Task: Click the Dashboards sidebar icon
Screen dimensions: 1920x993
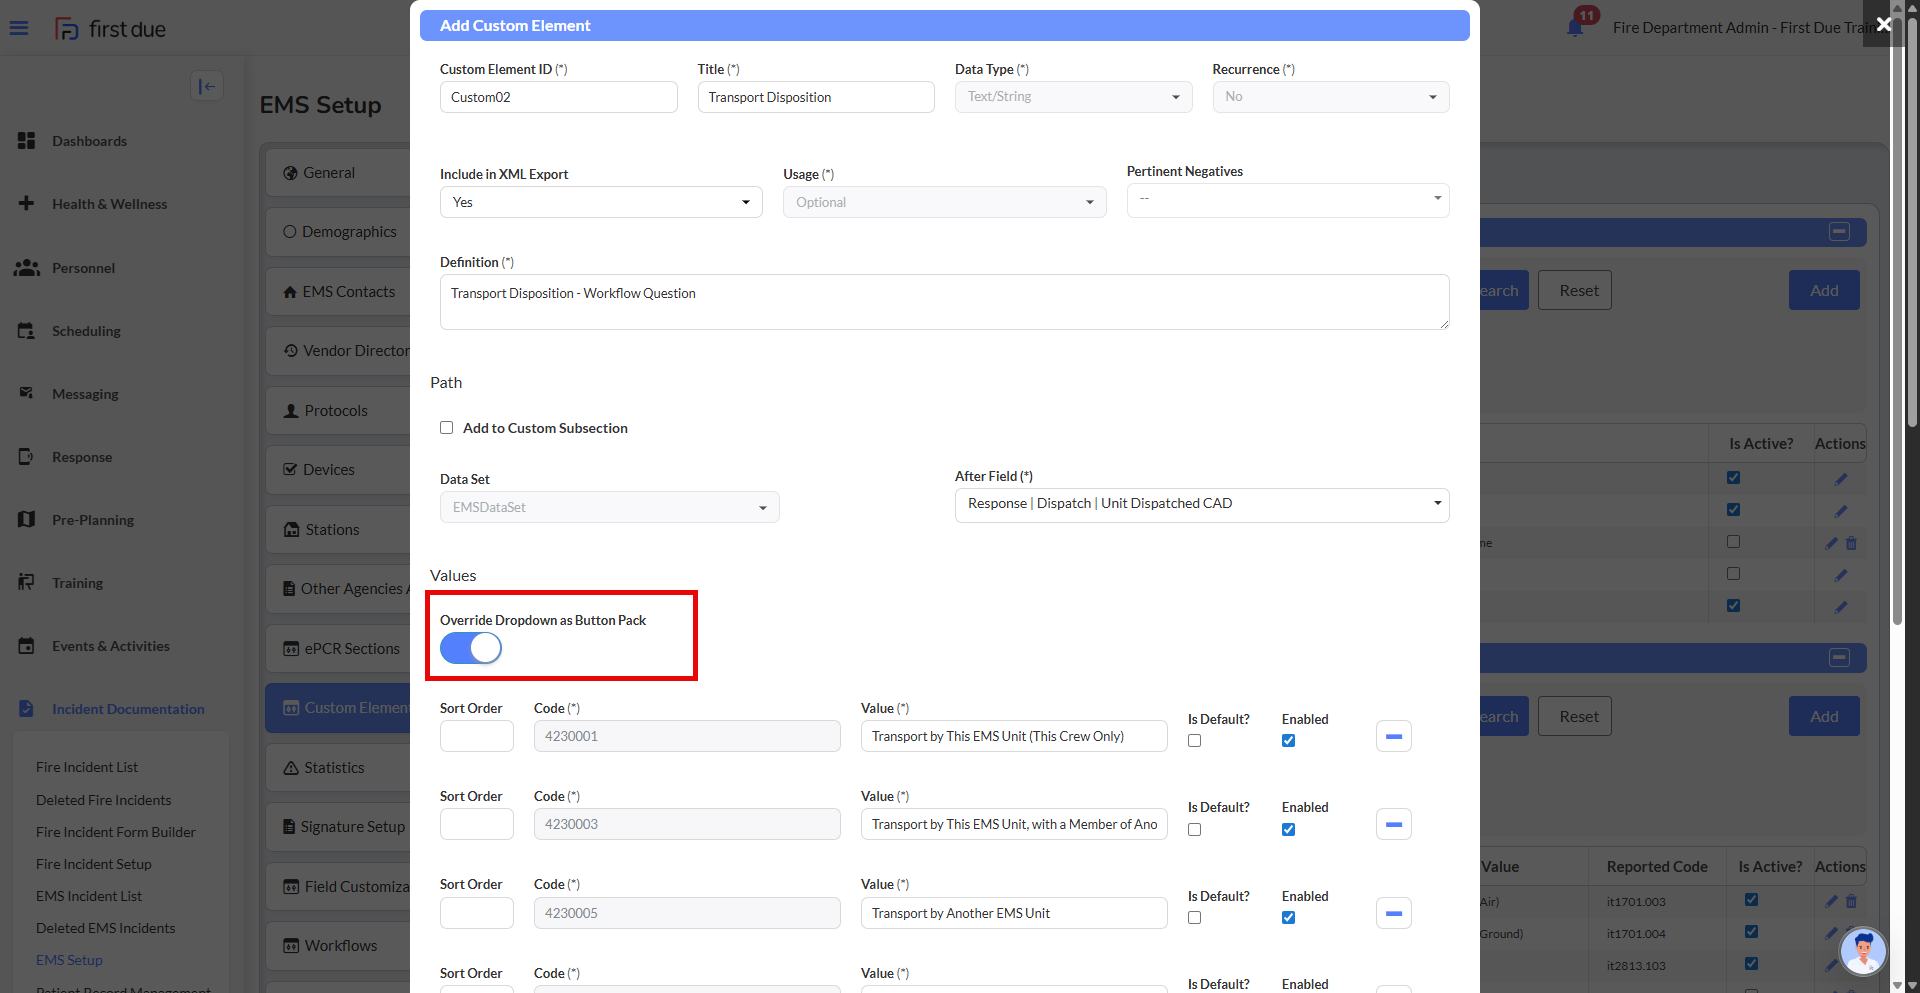Action: (x=27, y=141)
